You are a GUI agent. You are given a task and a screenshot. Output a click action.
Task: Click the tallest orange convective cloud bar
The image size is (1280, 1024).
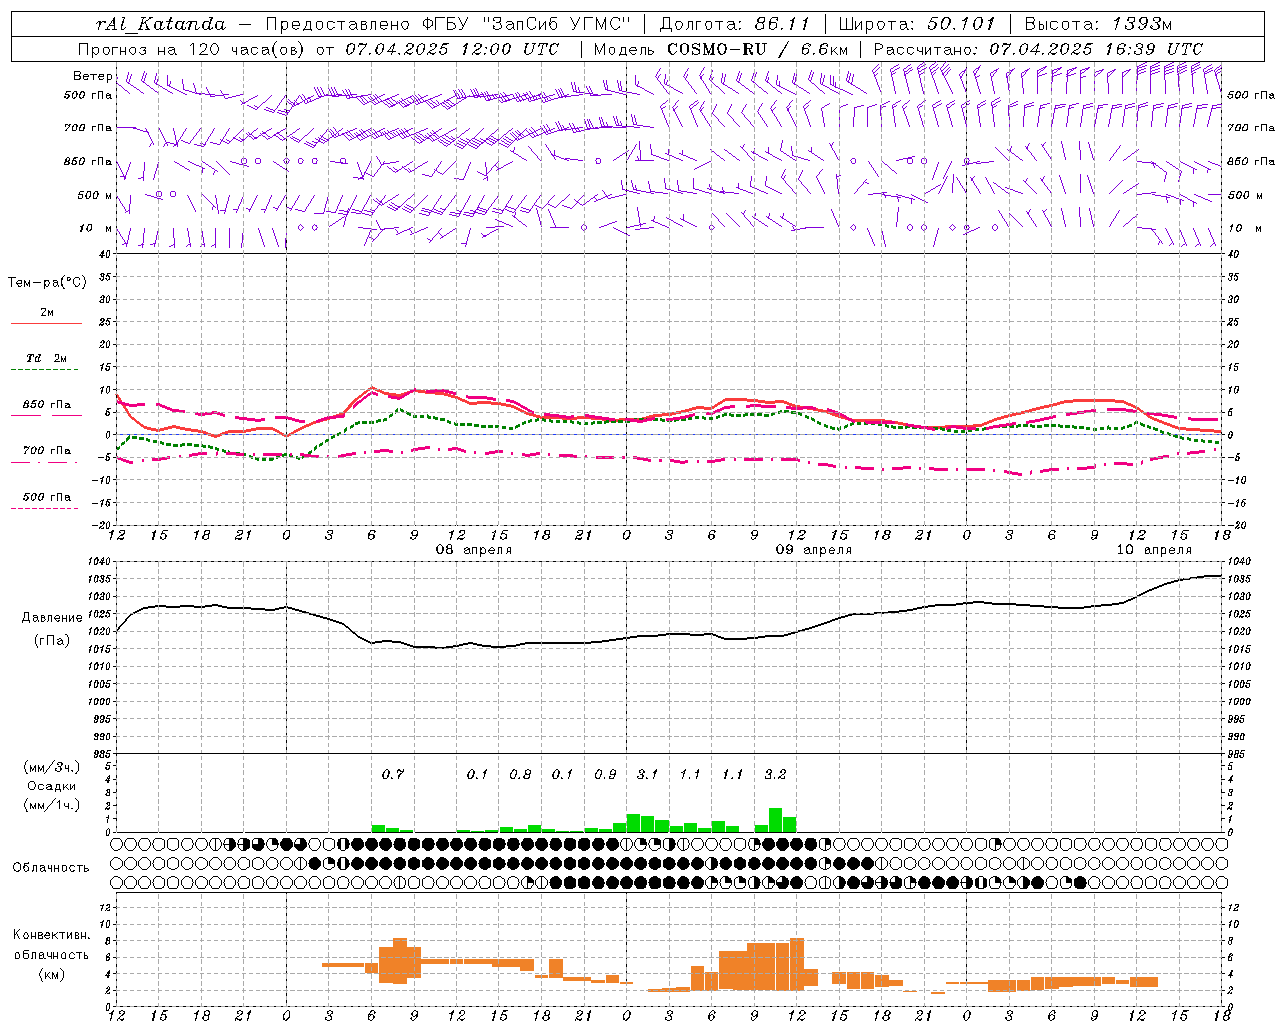pyautogui.click(x=797, y=964)
